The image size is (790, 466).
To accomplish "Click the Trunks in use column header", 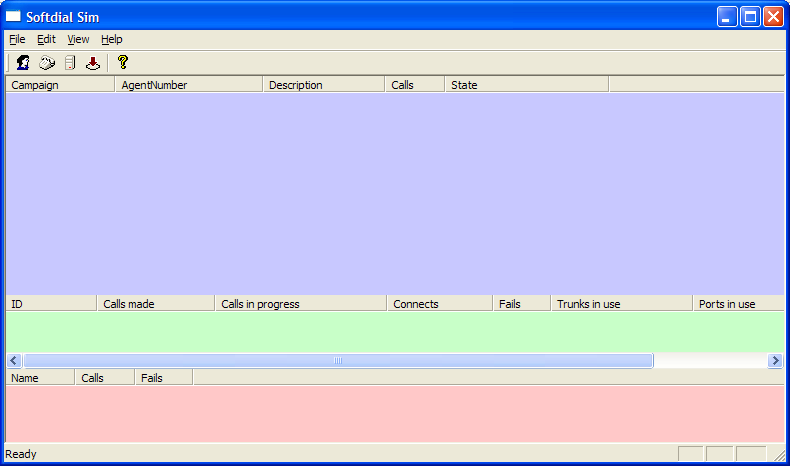I will click(x=621, y=304).
